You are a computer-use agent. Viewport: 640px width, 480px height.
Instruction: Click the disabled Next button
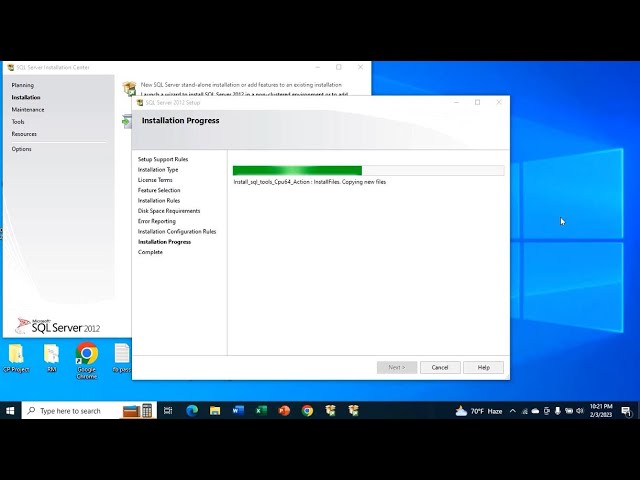pos(397,367)
